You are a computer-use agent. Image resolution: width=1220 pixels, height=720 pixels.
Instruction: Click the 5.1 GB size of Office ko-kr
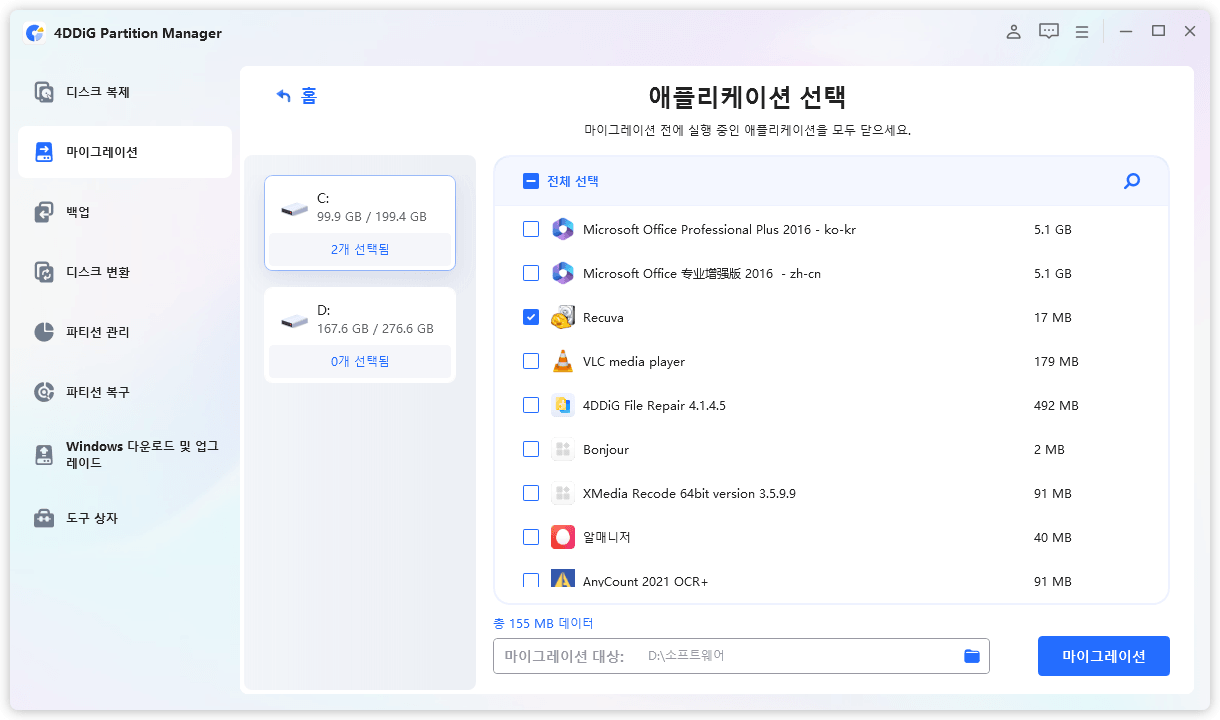1053,229
